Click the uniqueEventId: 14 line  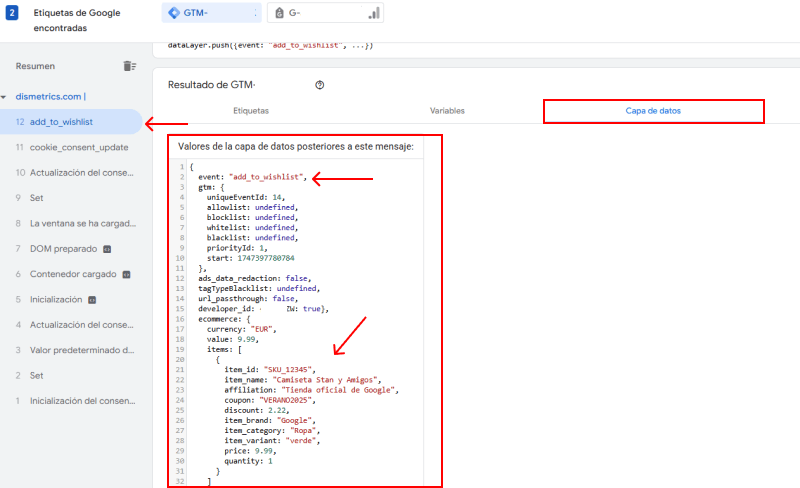pos(246,198)
